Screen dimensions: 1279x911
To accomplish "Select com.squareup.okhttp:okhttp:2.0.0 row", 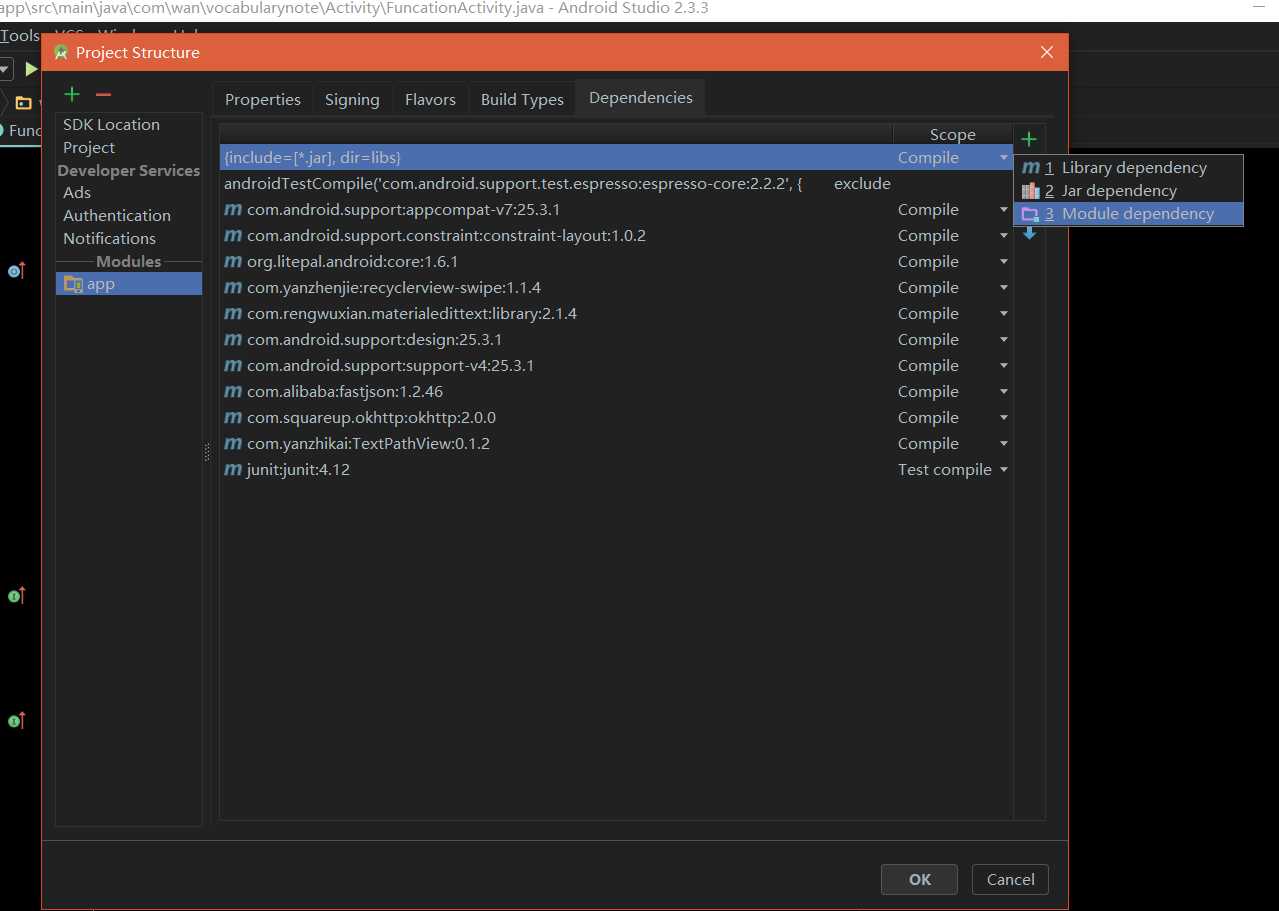I will [616, 418].
